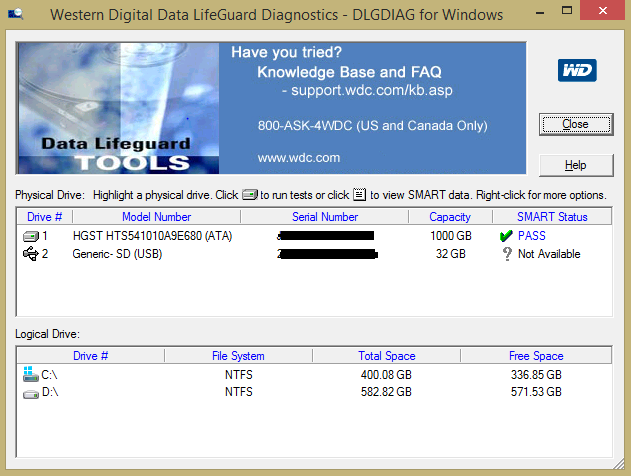
Task: Open the Help button
Action: (576, 165)
